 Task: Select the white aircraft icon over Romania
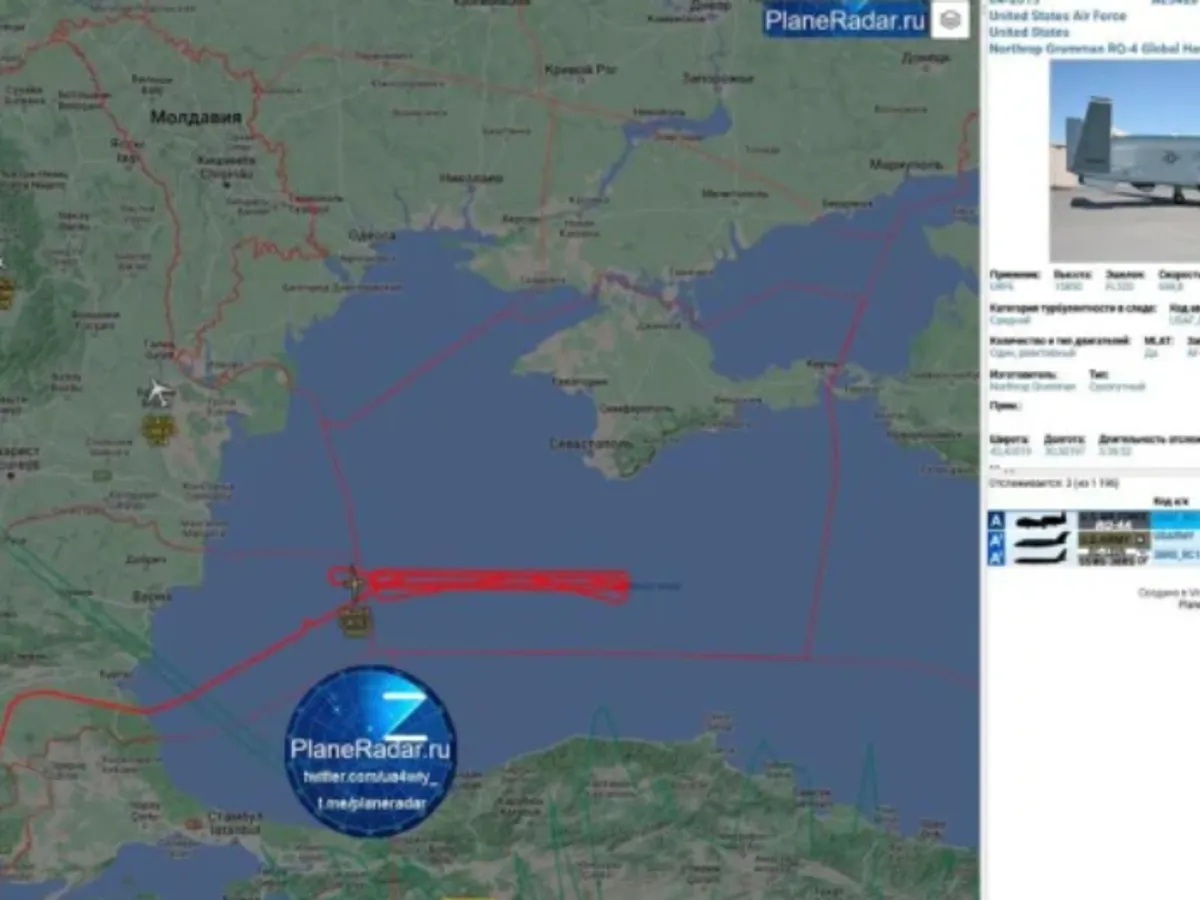157,391
